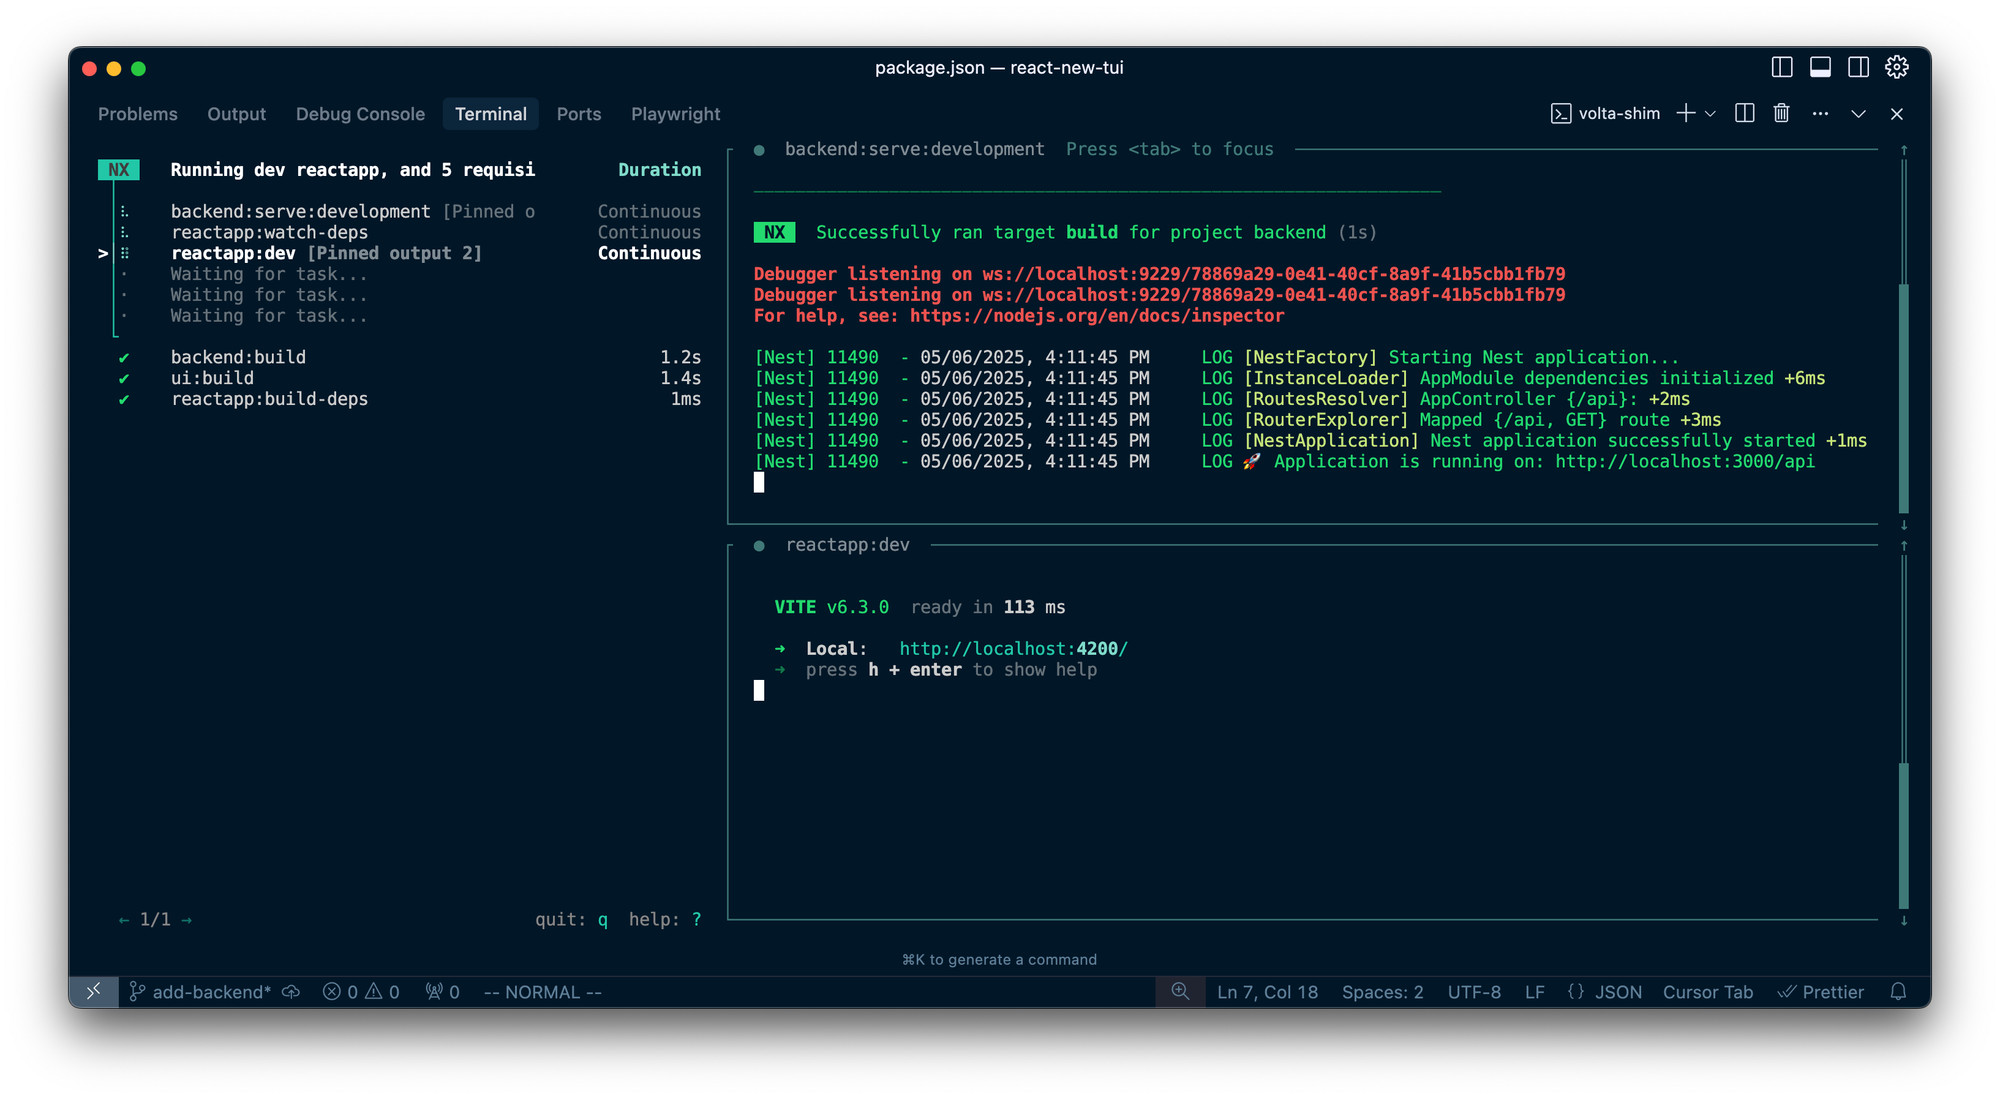2000x1099 pixels.
Task: Click the reactapp:dev output pane title
Action: [848, 545]
